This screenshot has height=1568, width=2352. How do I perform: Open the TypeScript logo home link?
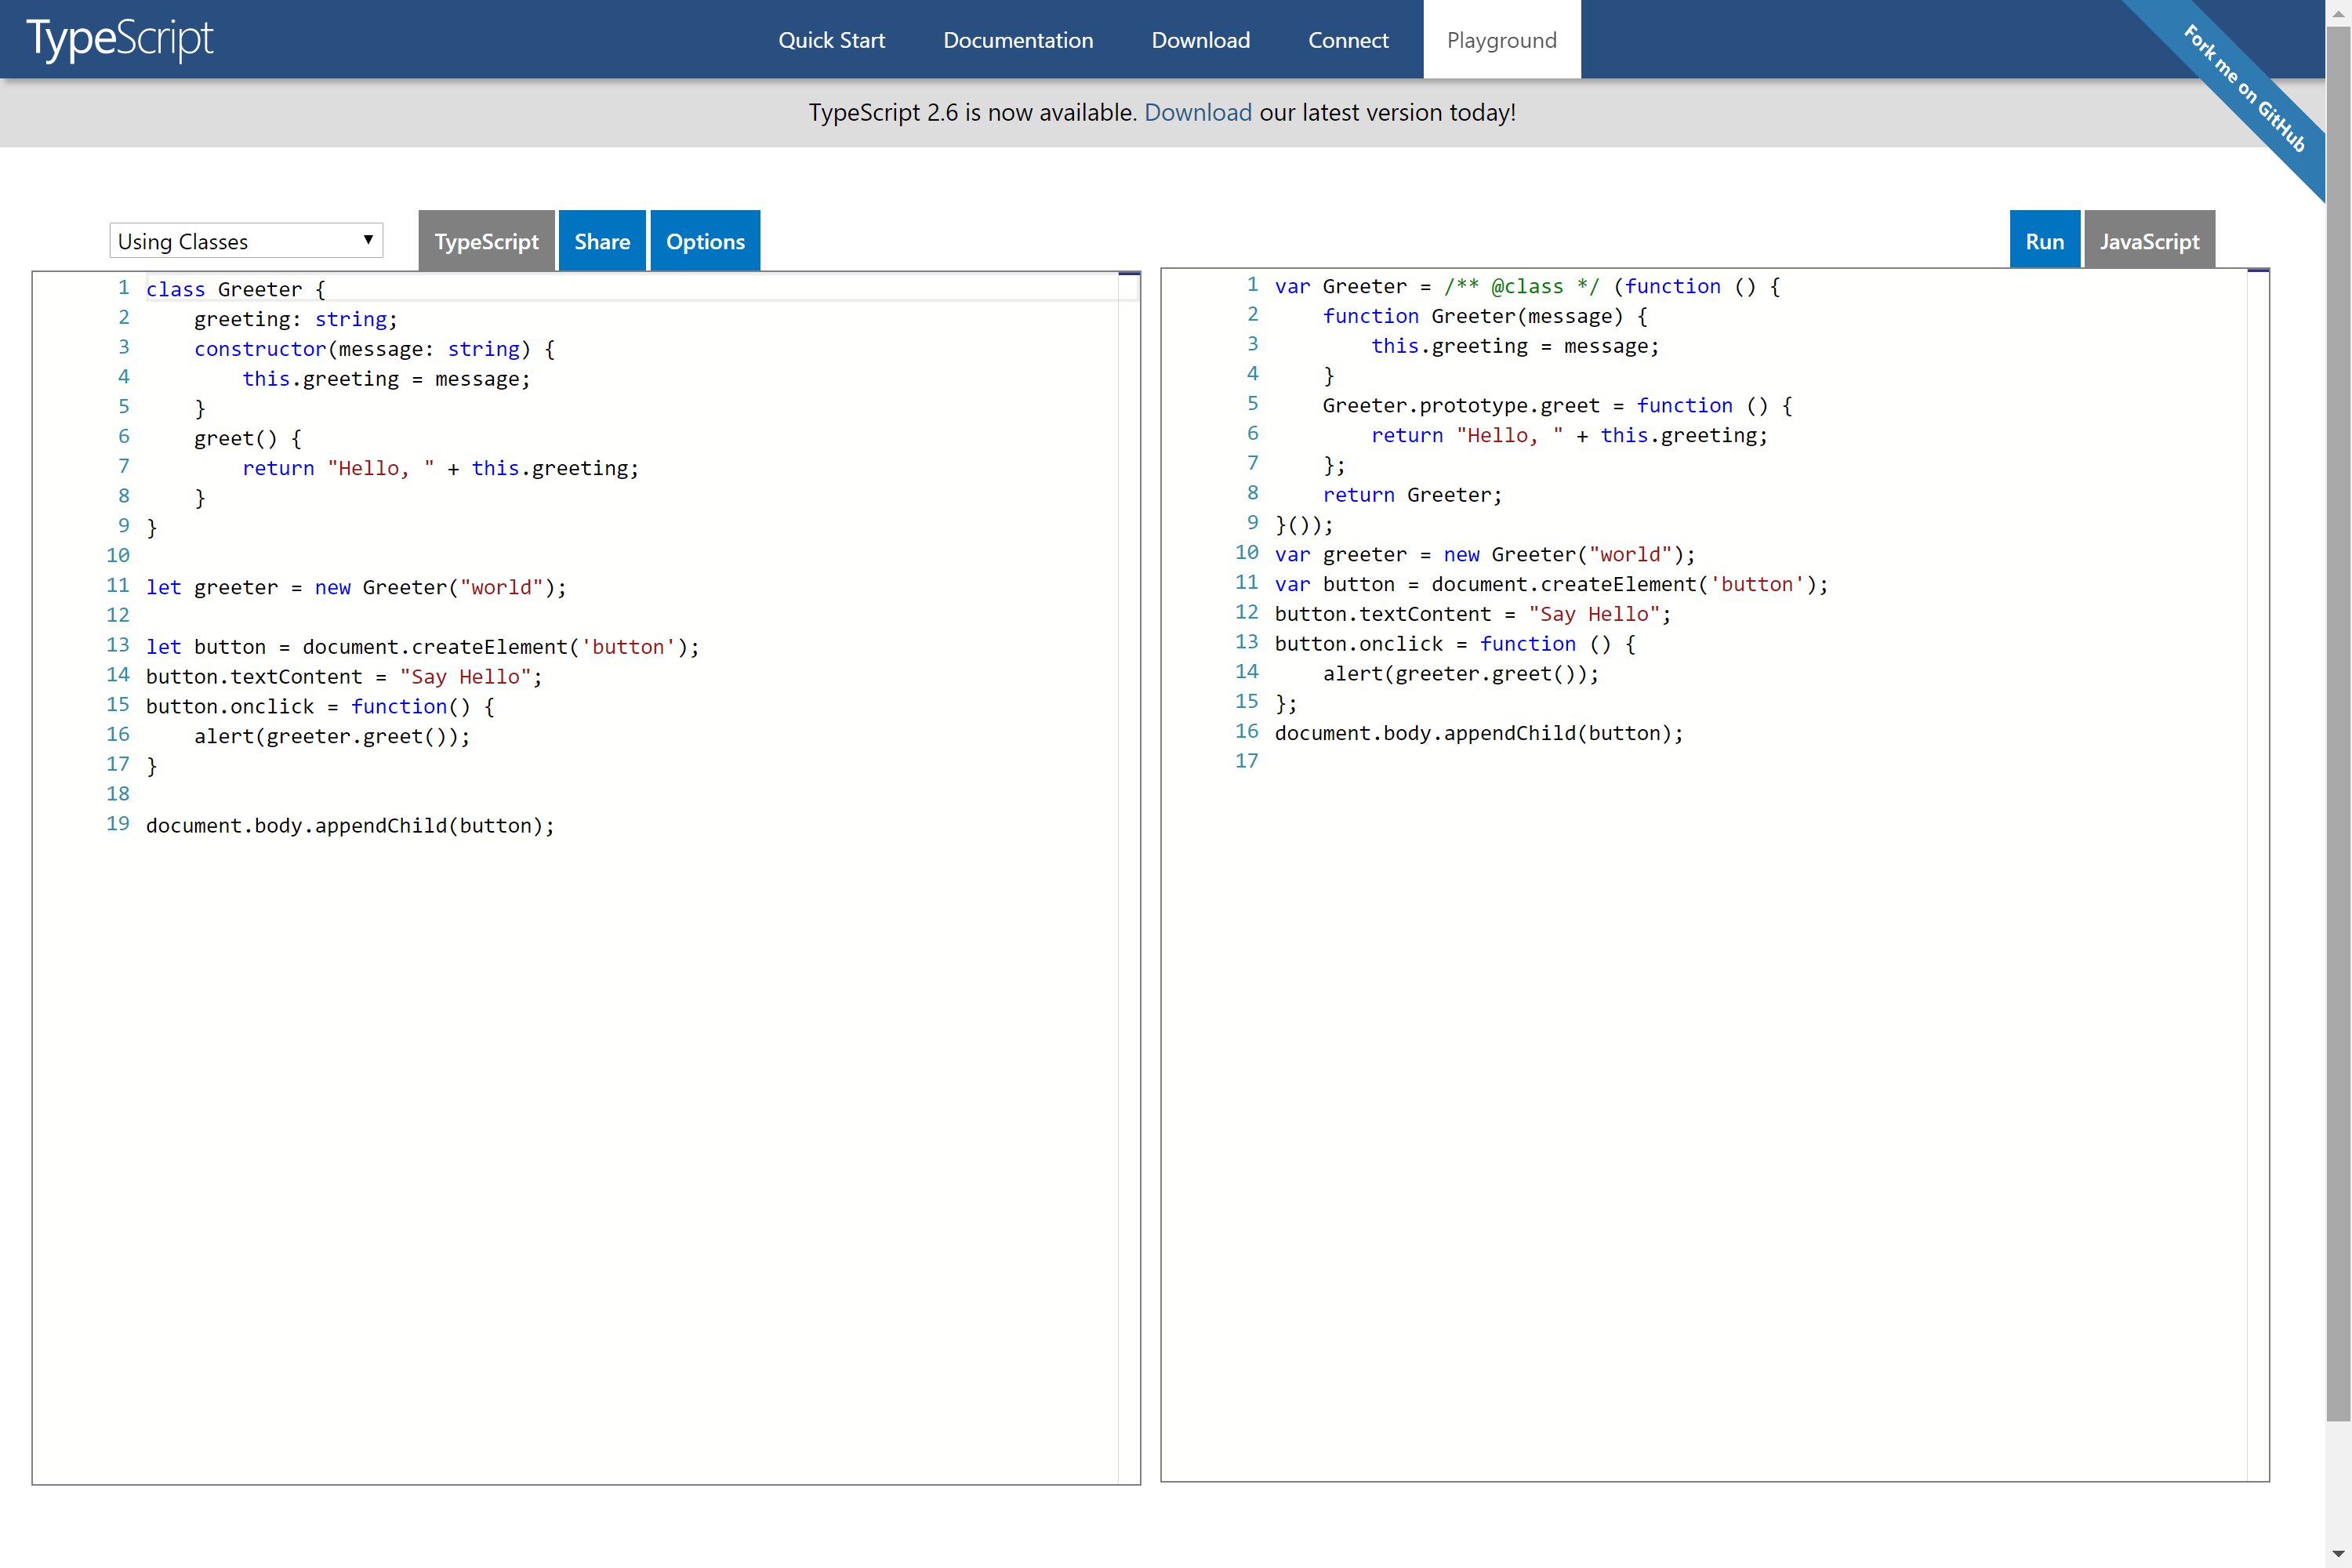coord(119,39)
